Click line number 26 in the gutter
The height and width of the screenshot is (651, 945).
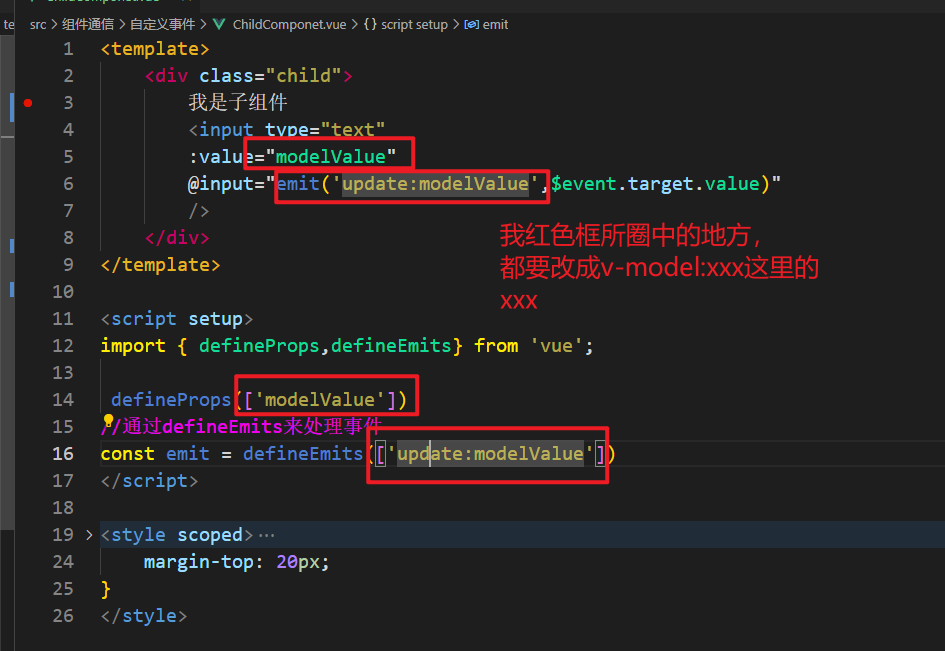tap(63, 615)
